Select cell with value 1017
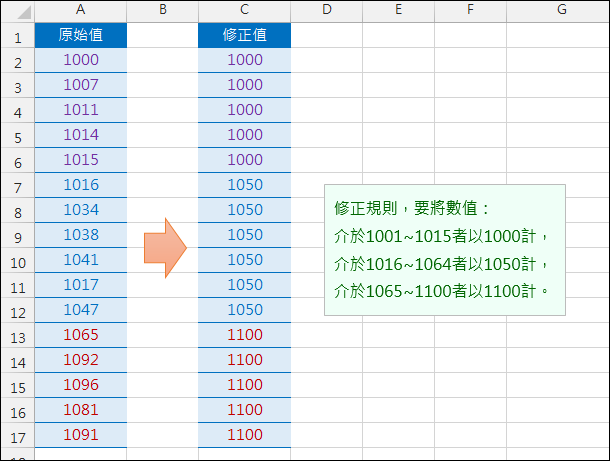Screen dimensions: 610x461 81,285
